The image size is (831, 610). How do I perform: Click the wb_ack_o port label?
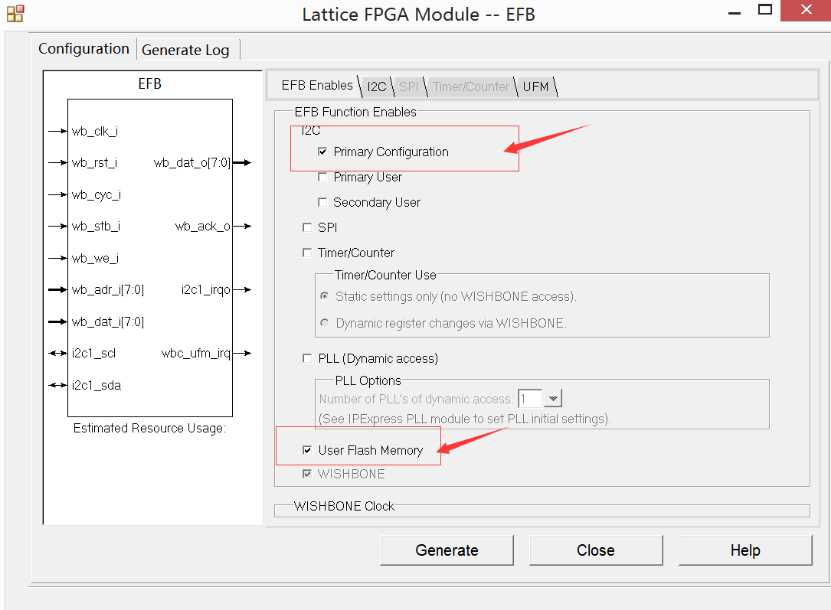(x=202, y=226)
